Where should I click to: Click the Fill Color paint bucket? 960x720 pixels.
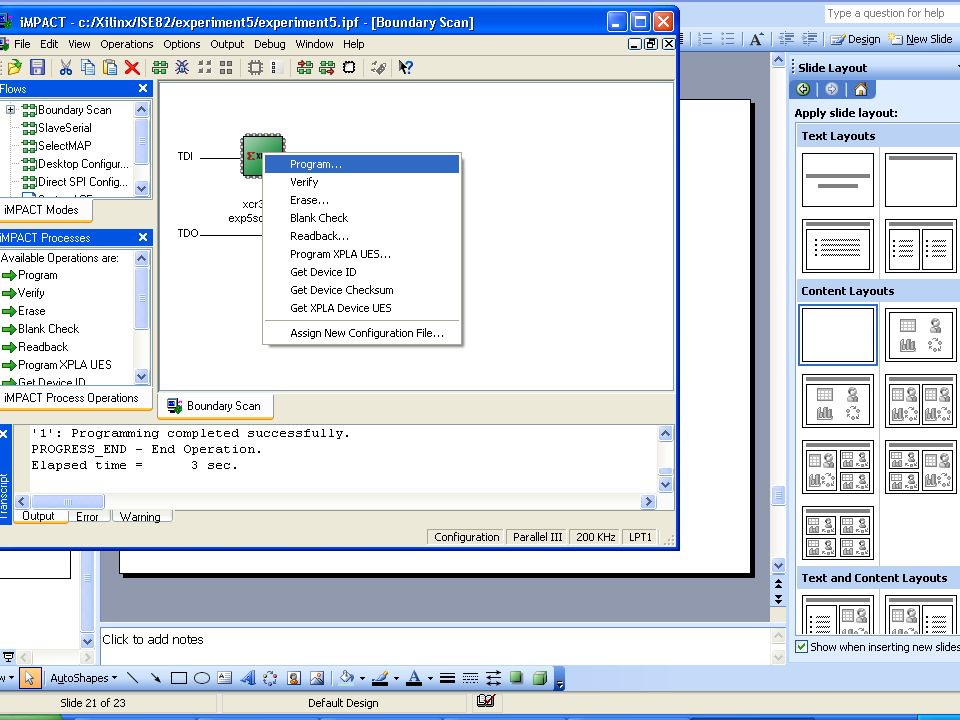point(347,678)
